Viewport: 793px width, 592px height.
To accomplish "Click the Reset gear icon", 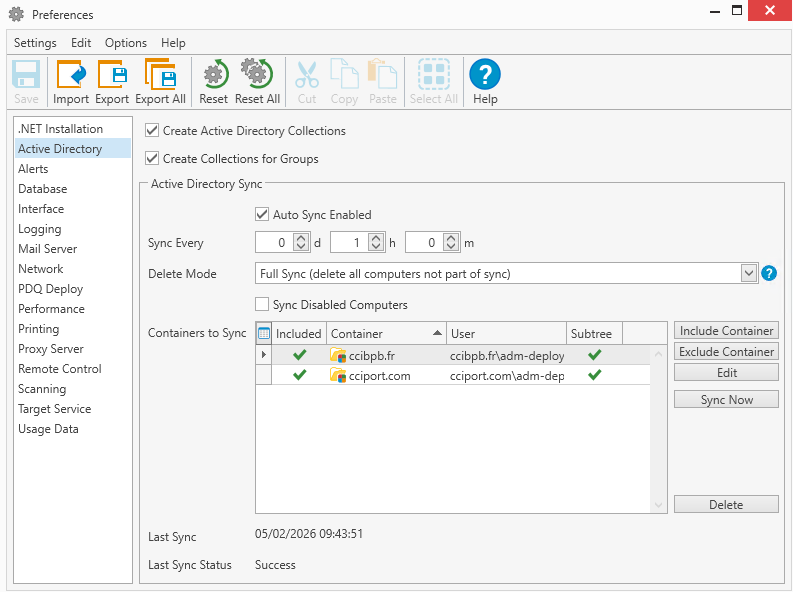I will 215,74.
